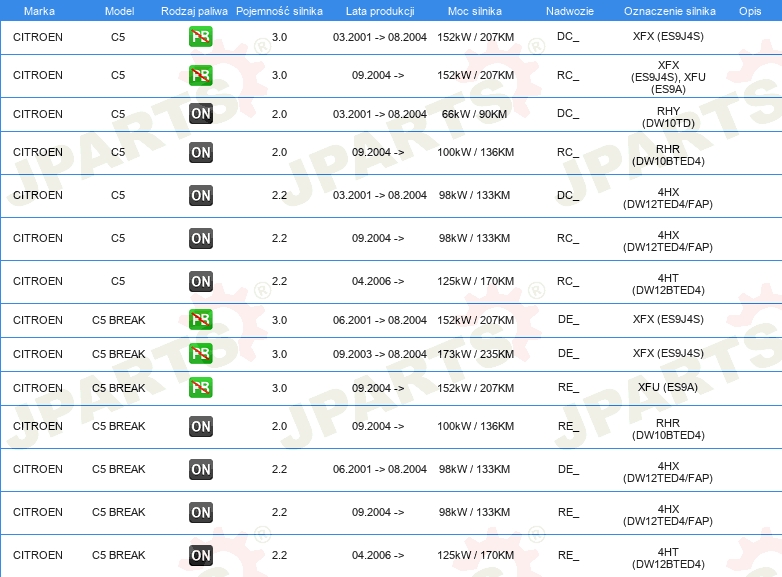The height and width of the screenshot is (577, 782).
Task: Click the ON icon in the C5 RC_ 125kW row
Action: pos(200,281)
